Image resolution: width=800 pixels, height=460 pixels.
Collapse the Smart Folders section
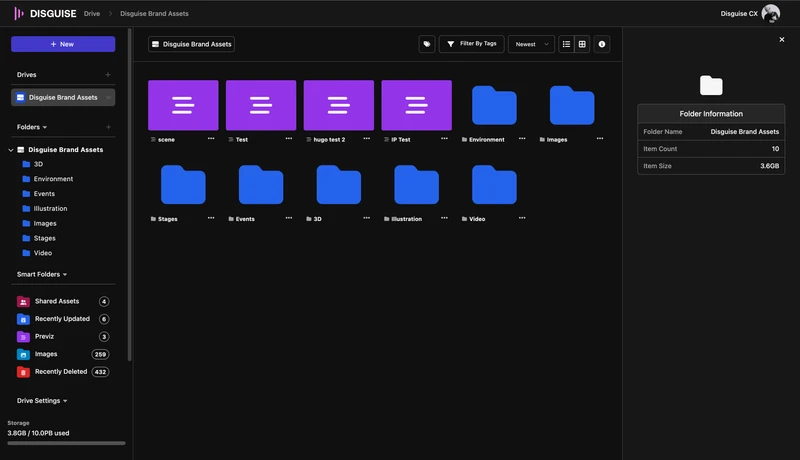click(42, 274)
